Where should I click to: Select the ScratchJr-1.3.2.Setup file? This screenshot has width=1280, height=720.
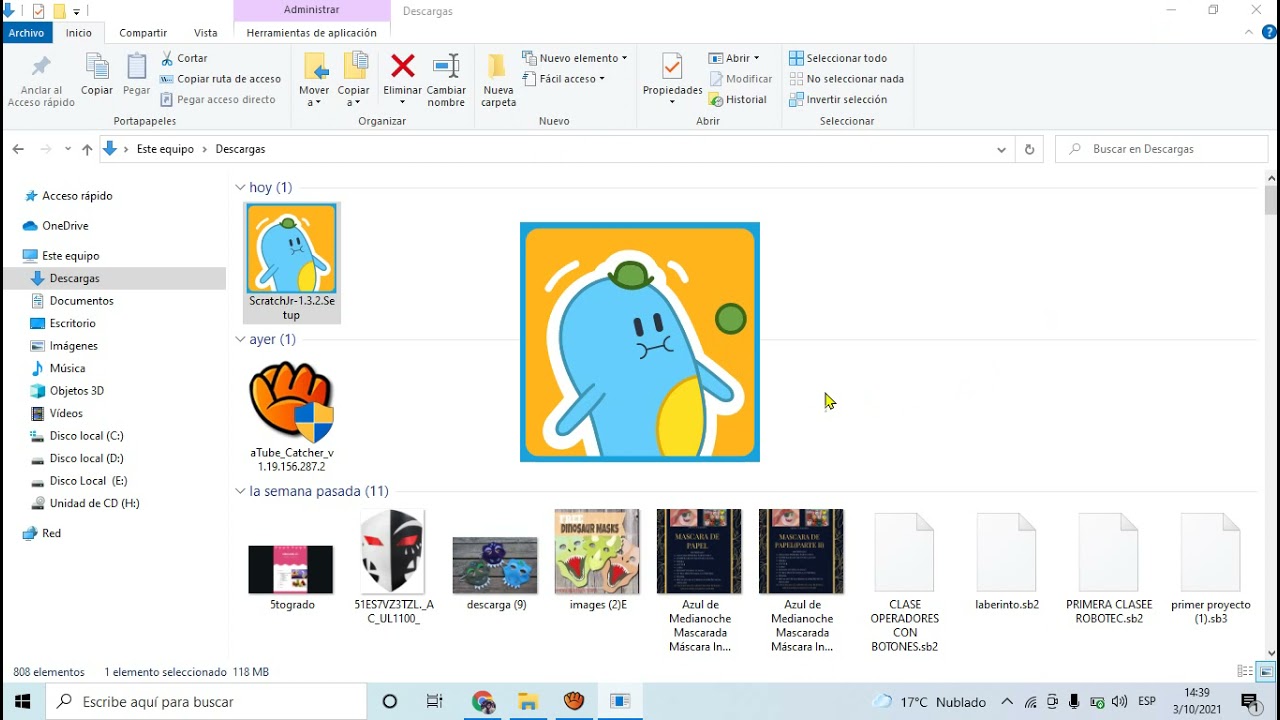(291, 263)
